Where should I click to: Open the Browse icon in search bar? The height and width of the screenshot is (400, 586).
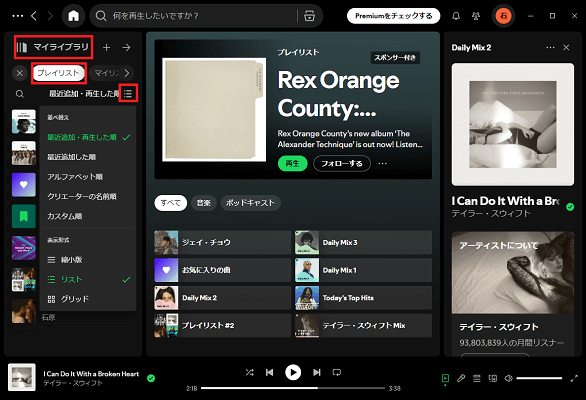point(309,16)
